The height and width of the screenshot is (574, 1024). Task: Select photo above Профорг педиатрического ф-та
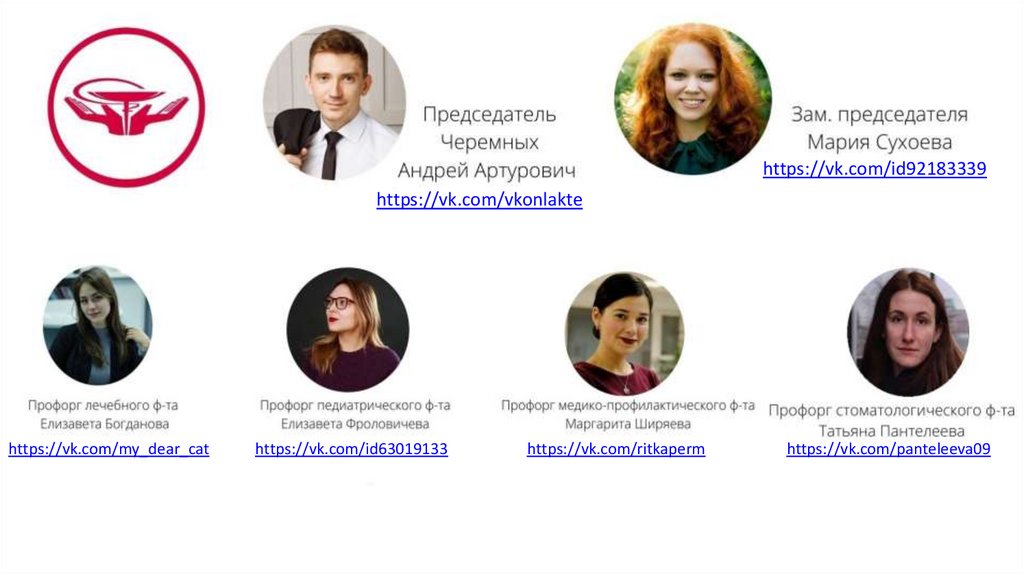(347, 328)
